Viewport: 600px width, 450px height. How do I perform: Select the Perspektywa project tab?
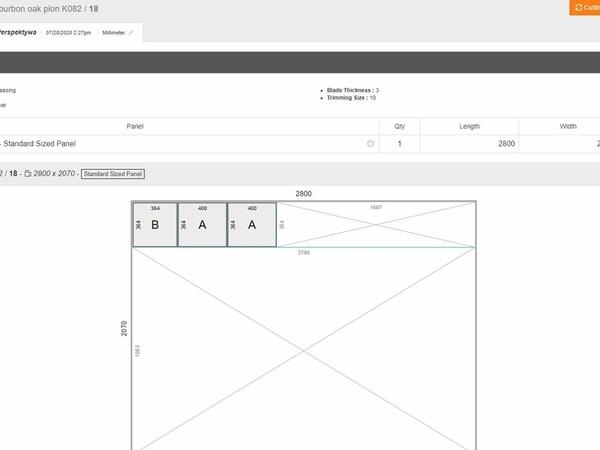click(x=20, y=32)
